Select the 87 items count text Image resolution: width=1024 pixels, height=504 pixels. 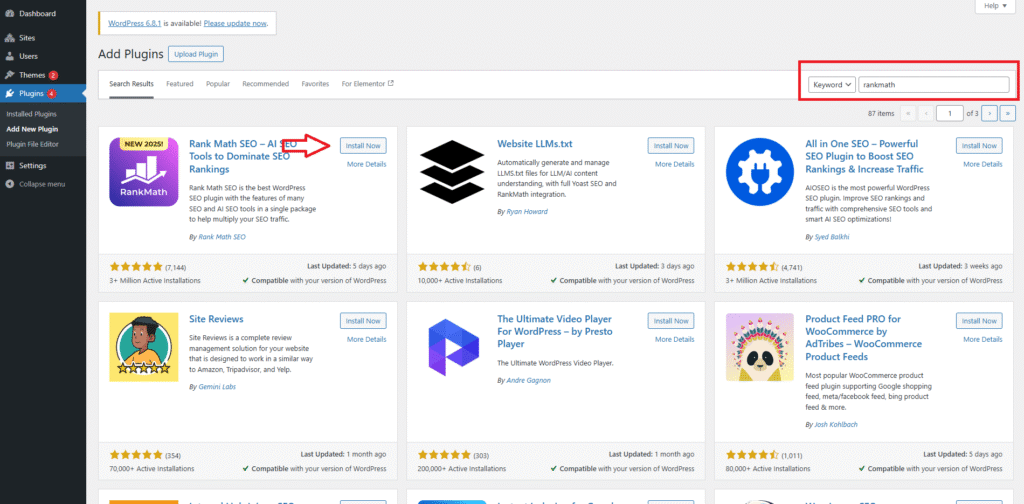click(x=881, y=114)
